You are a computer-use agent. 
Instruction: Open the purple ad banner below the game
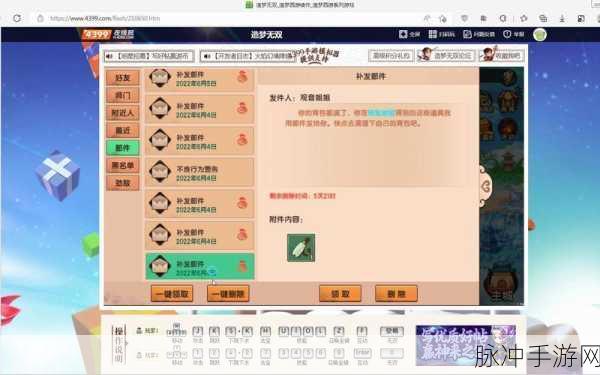coord(466,346)
